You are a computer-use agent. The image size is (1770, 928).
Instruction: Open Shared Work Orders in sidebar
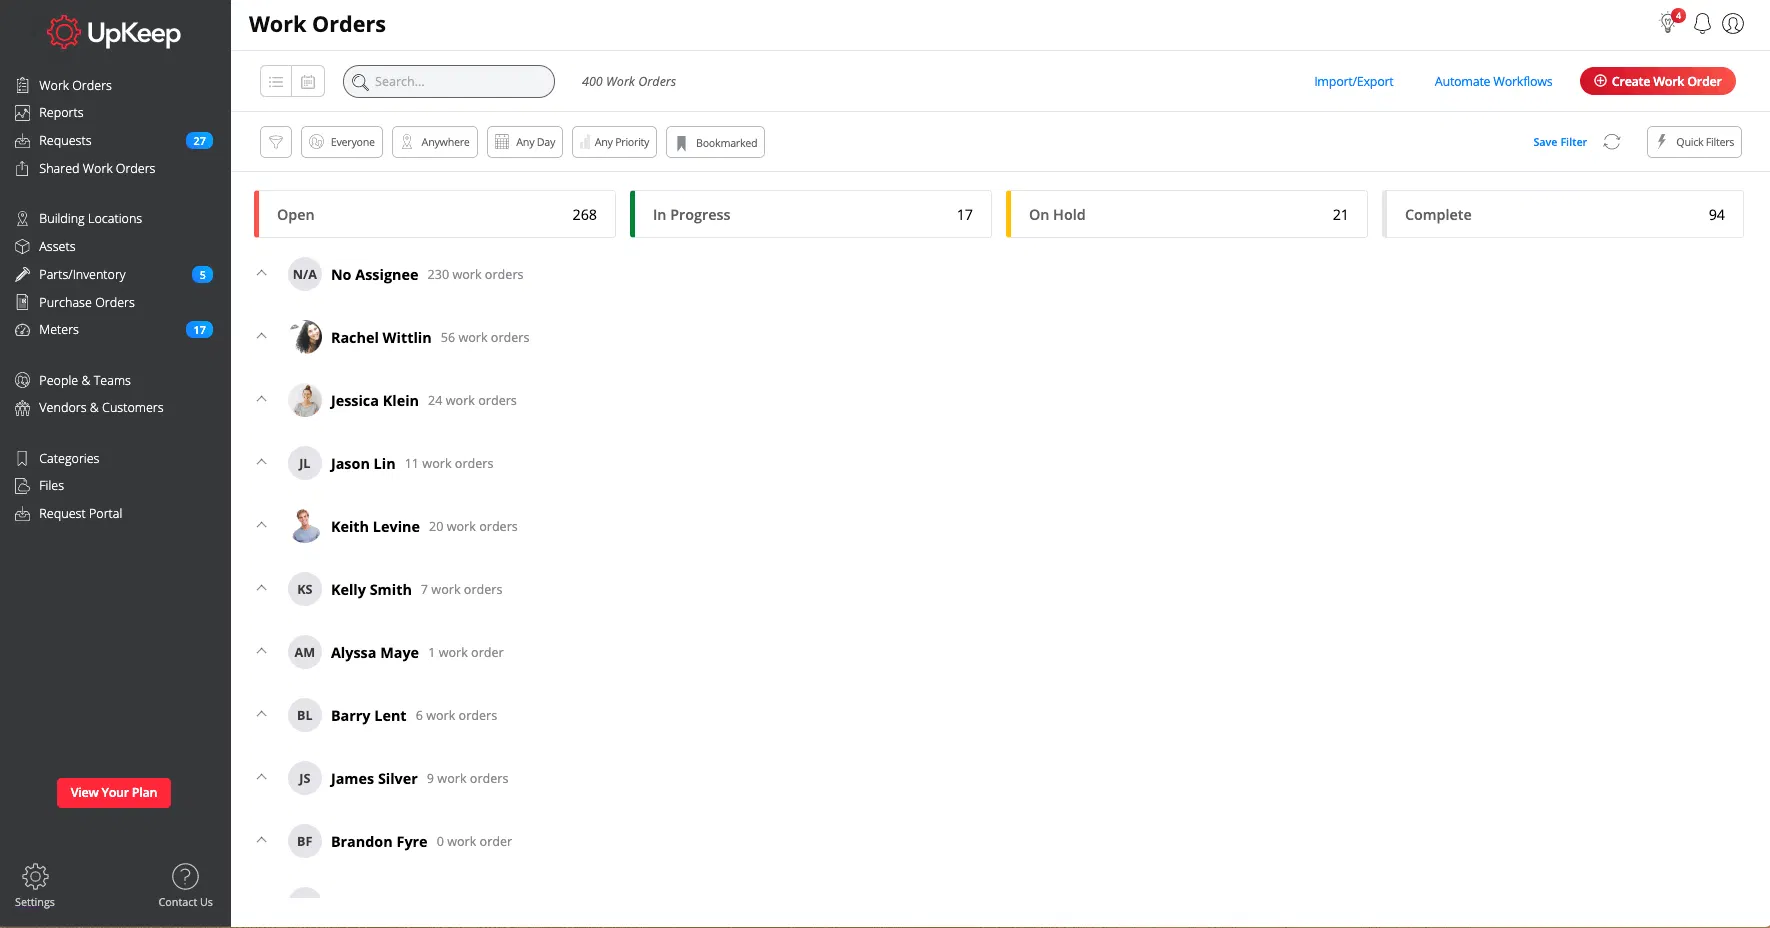pos(86,169)
